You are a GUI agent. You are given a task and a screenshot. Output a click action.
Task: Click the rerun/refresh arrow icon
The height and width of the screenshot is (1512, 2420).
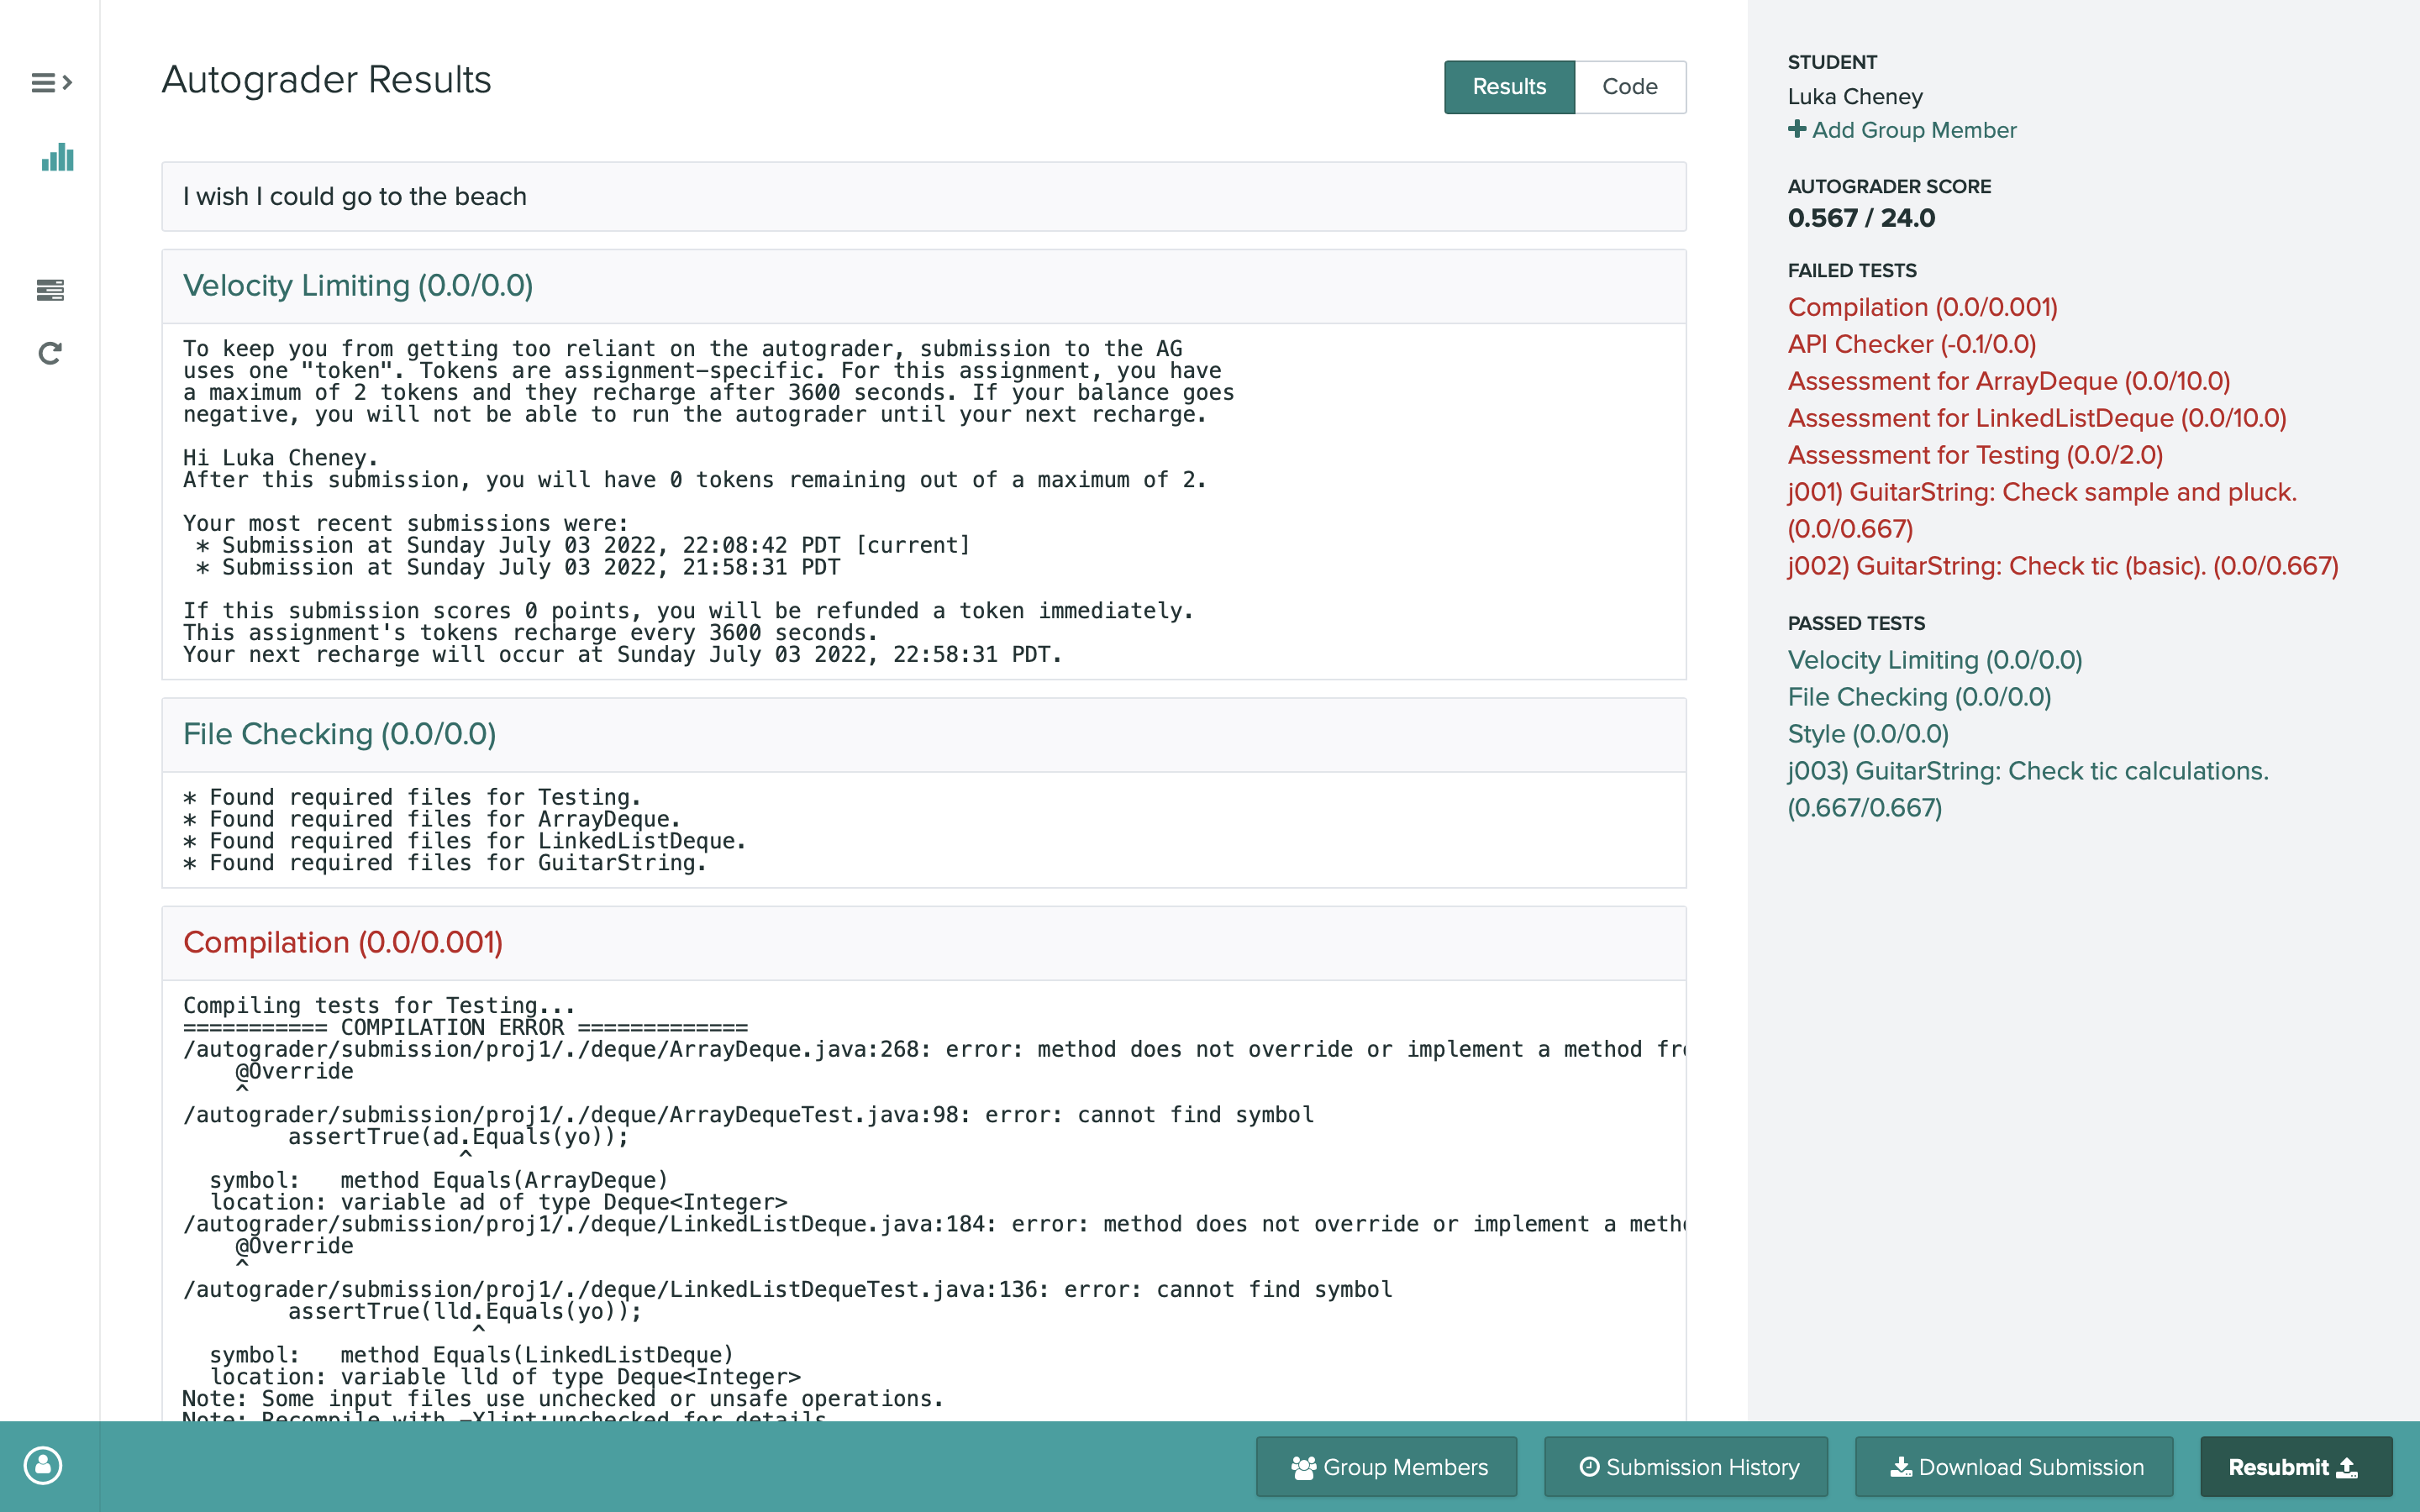point(50,353)
